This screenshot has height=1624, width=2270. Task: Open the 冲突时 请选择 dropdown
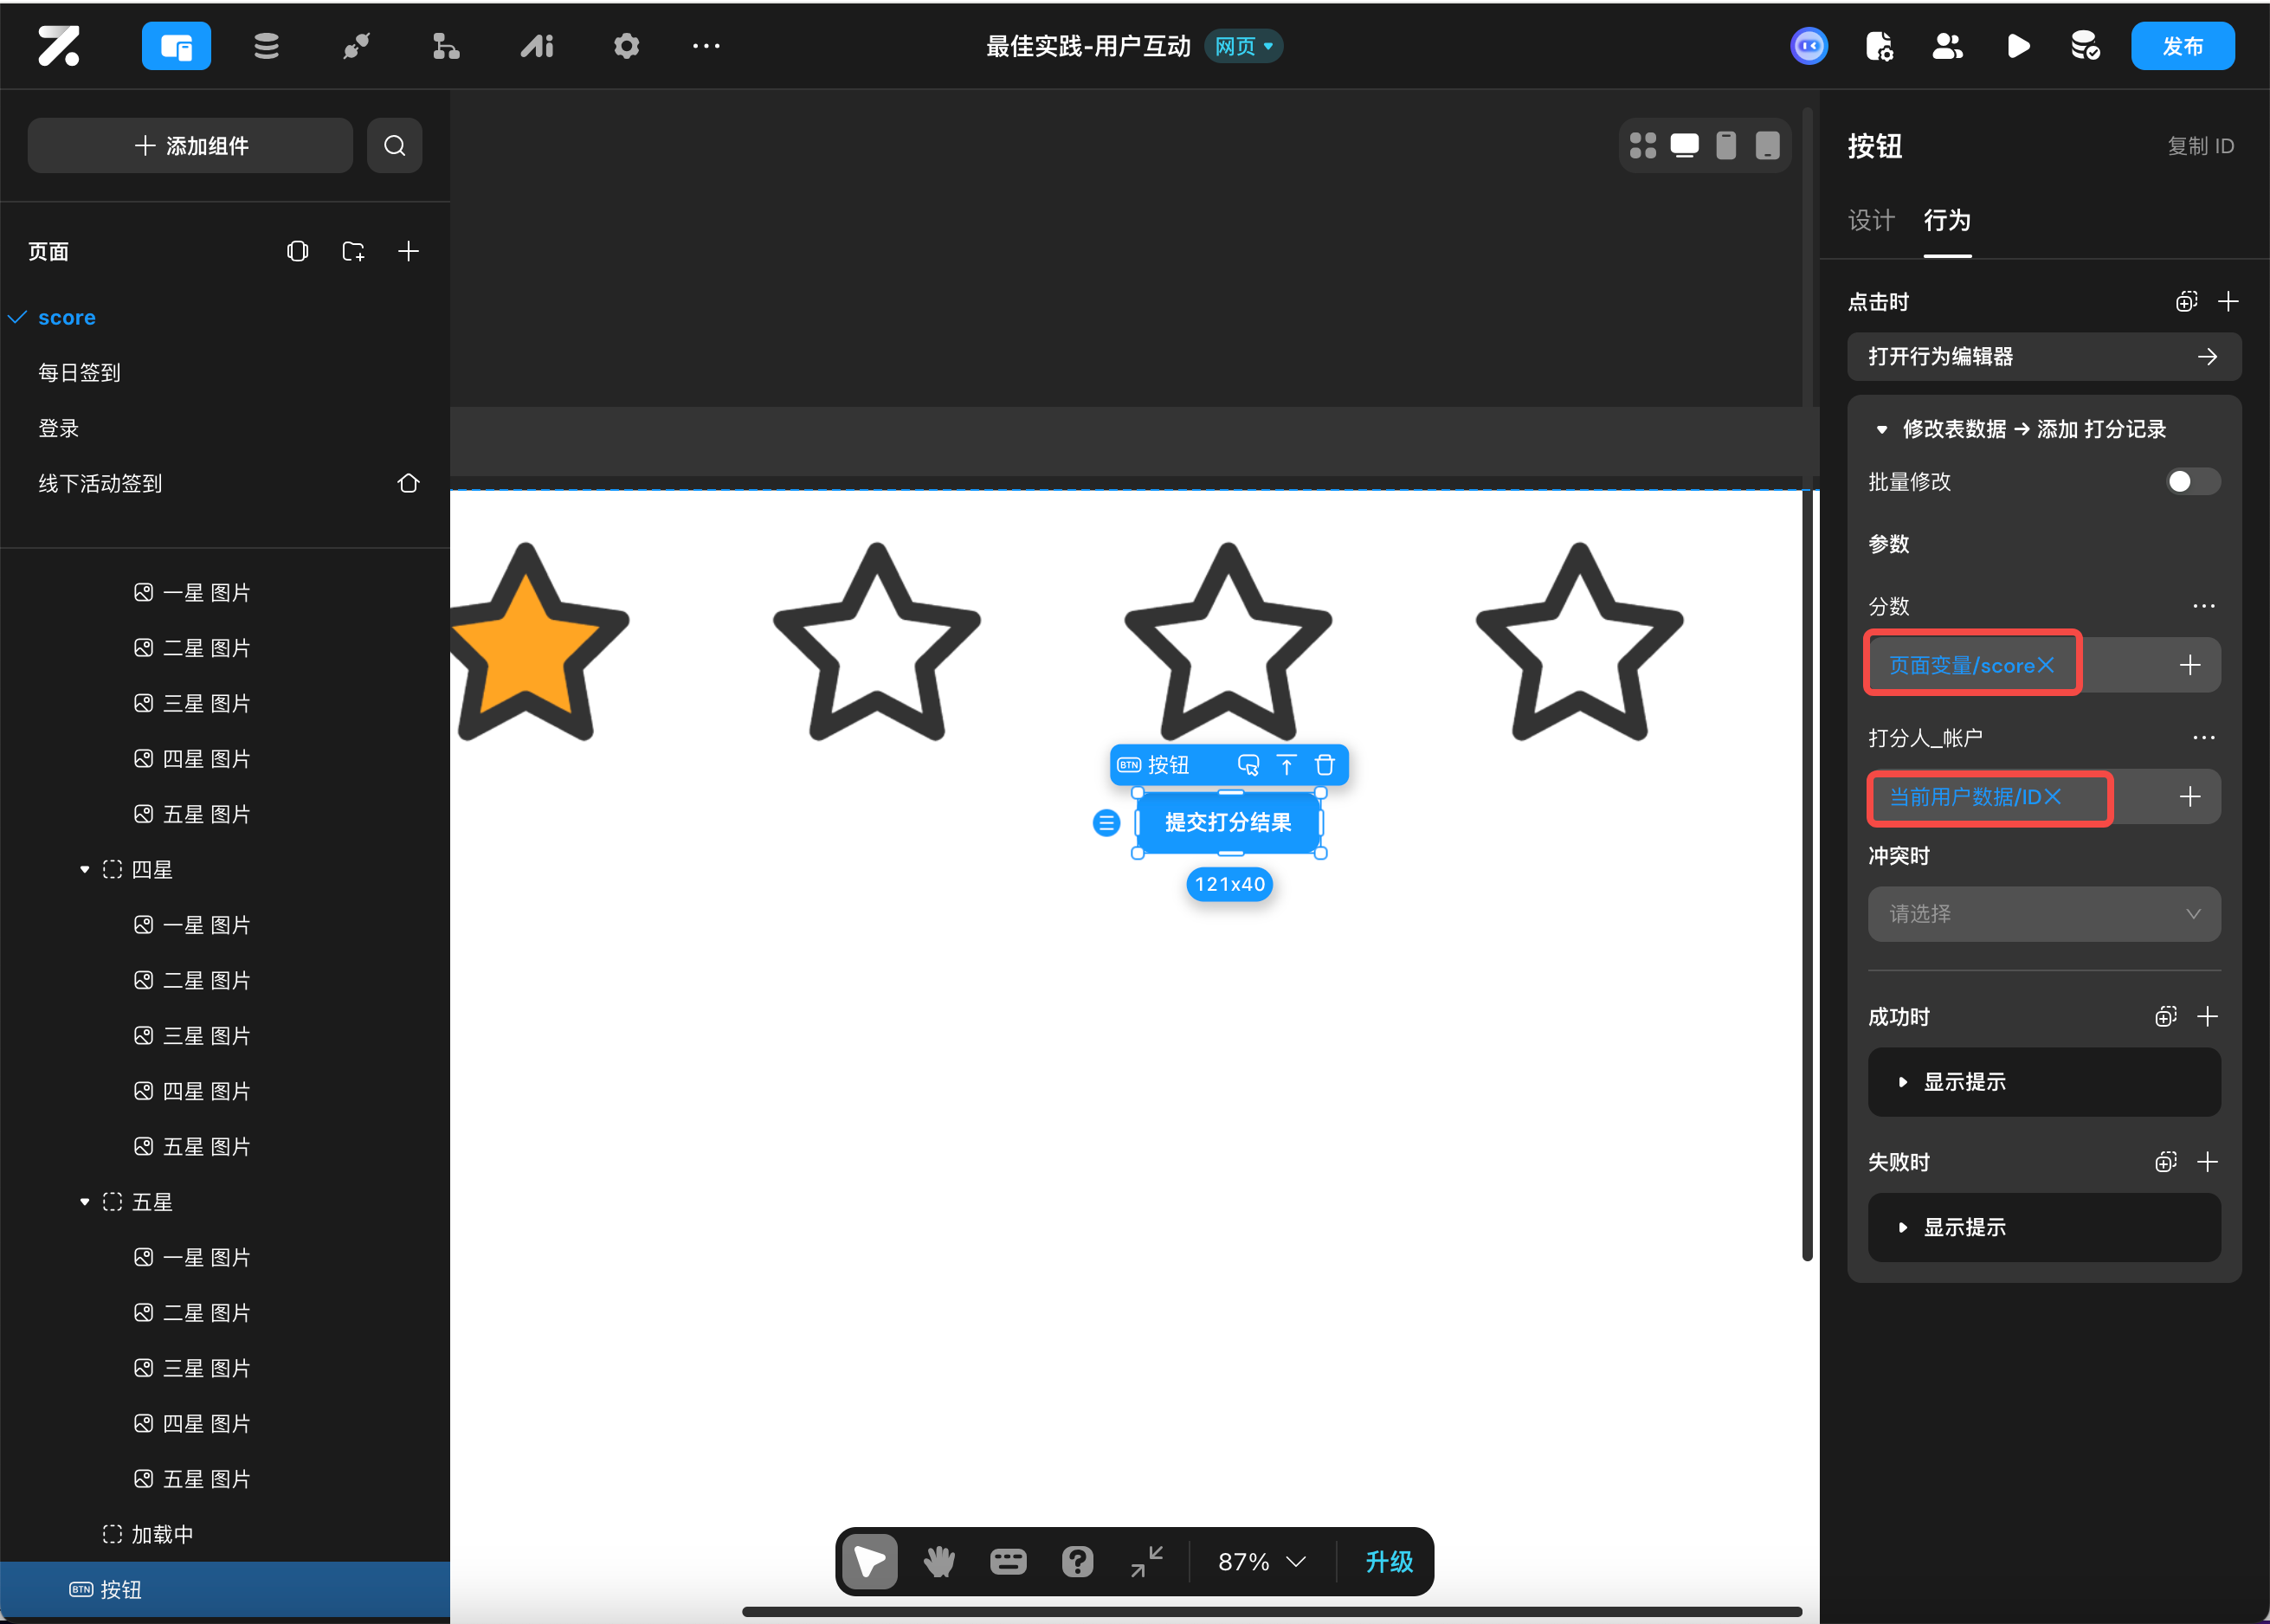tap(2043, 914)
